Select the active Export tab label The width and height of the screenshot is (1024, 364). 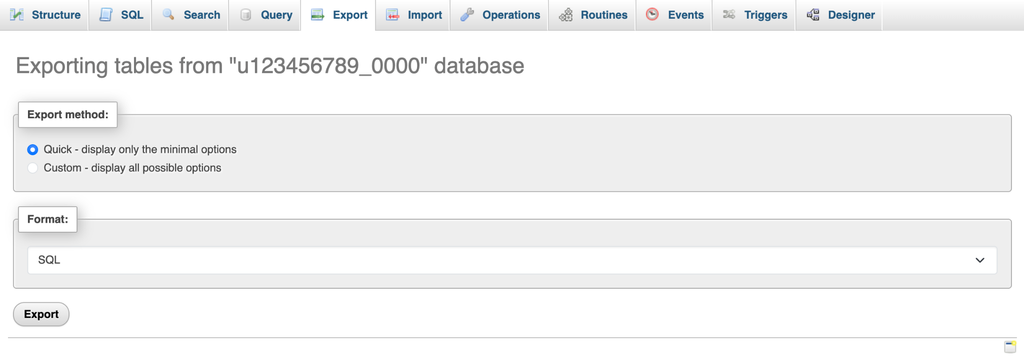(x=350, y=15)
